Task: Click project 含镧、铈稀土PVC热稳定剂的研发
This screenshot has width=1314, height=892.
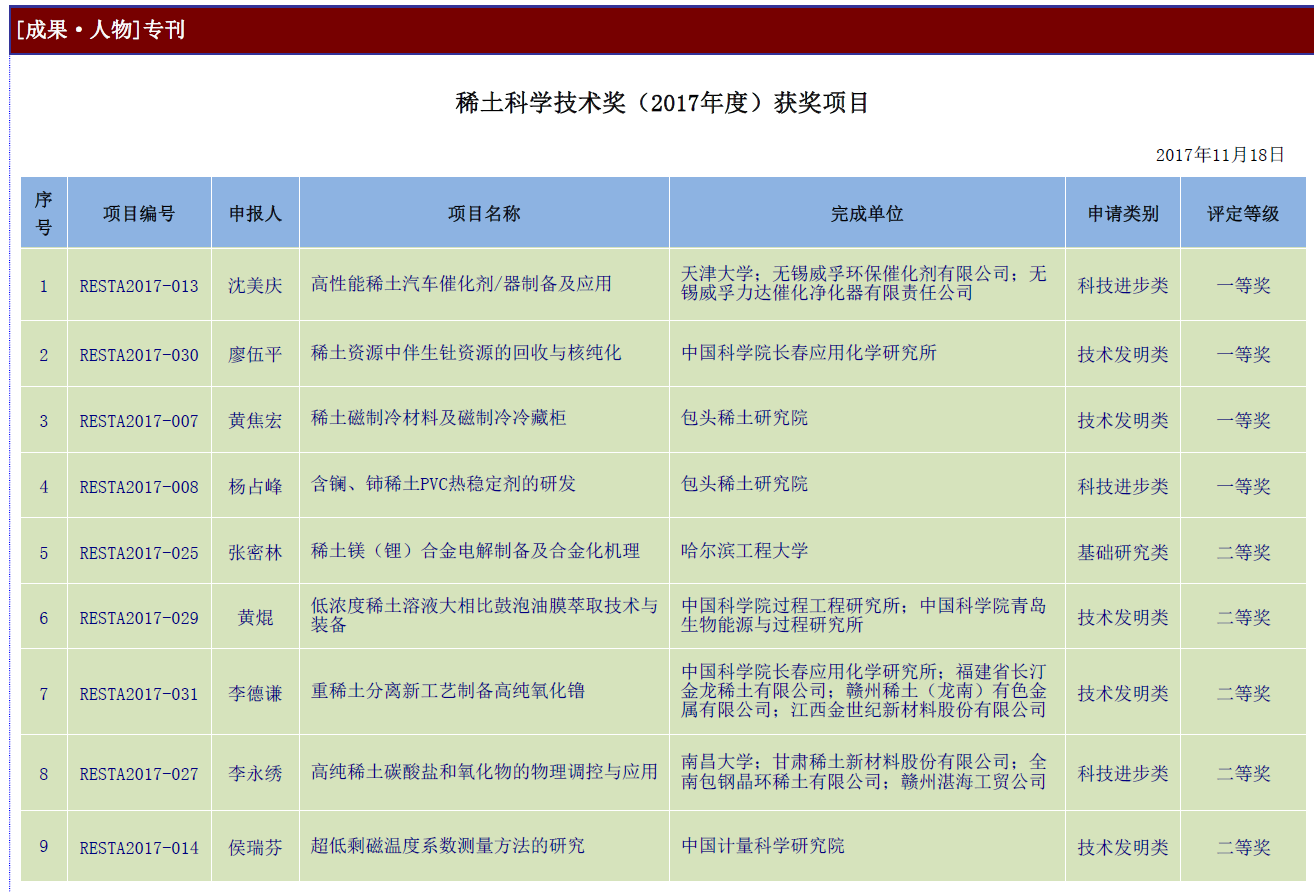Action: [x=443, y=484]
